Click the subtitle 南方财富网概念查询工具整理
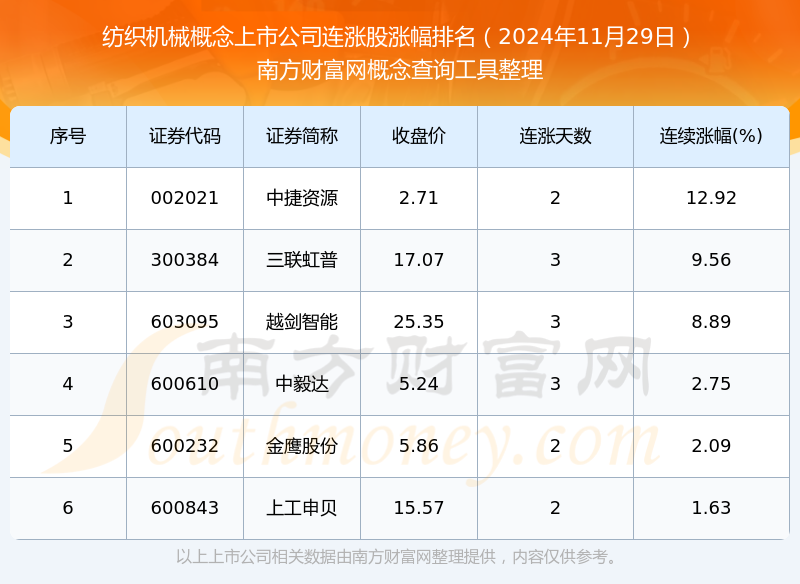 click(399, 70)
